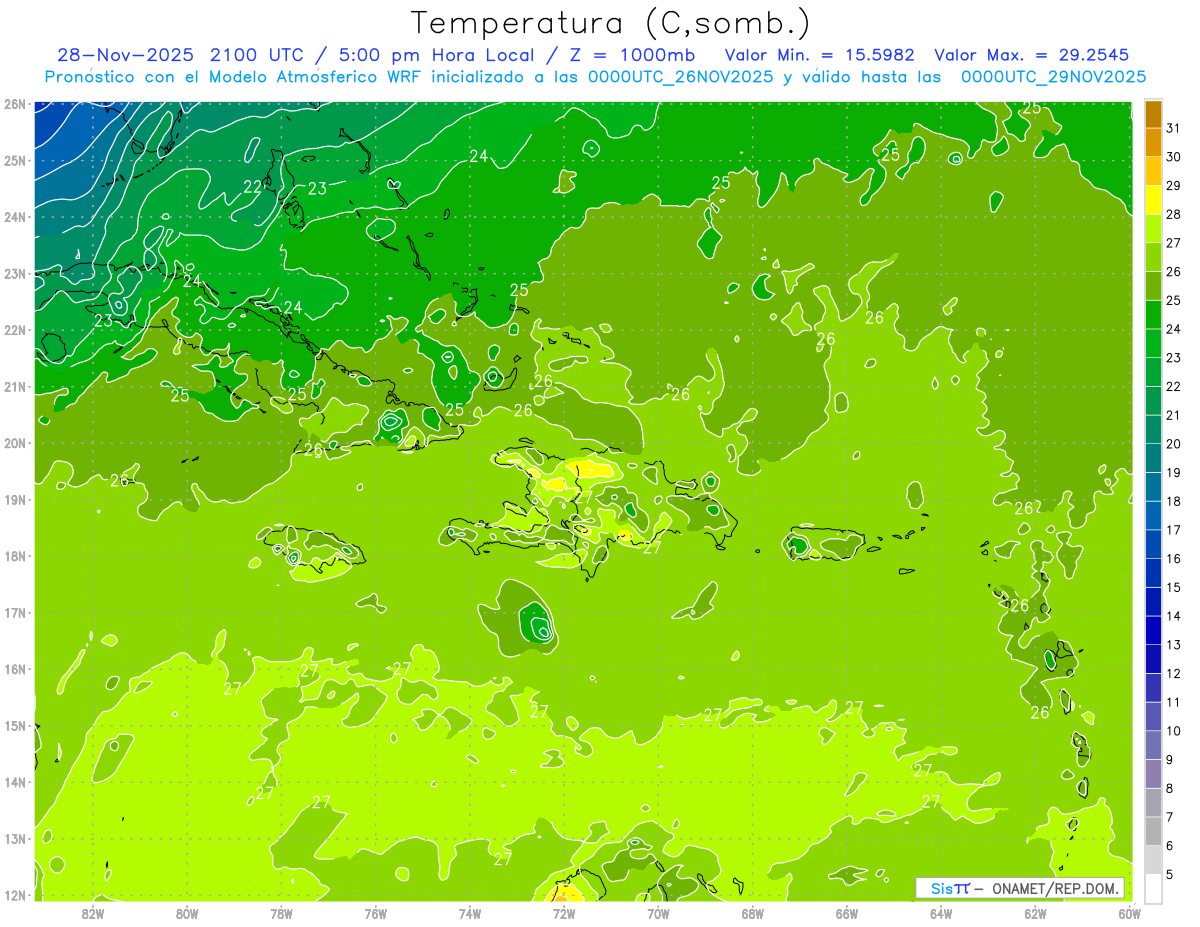Click the contour label 22 near the Bahamas

tap(252, 187)
